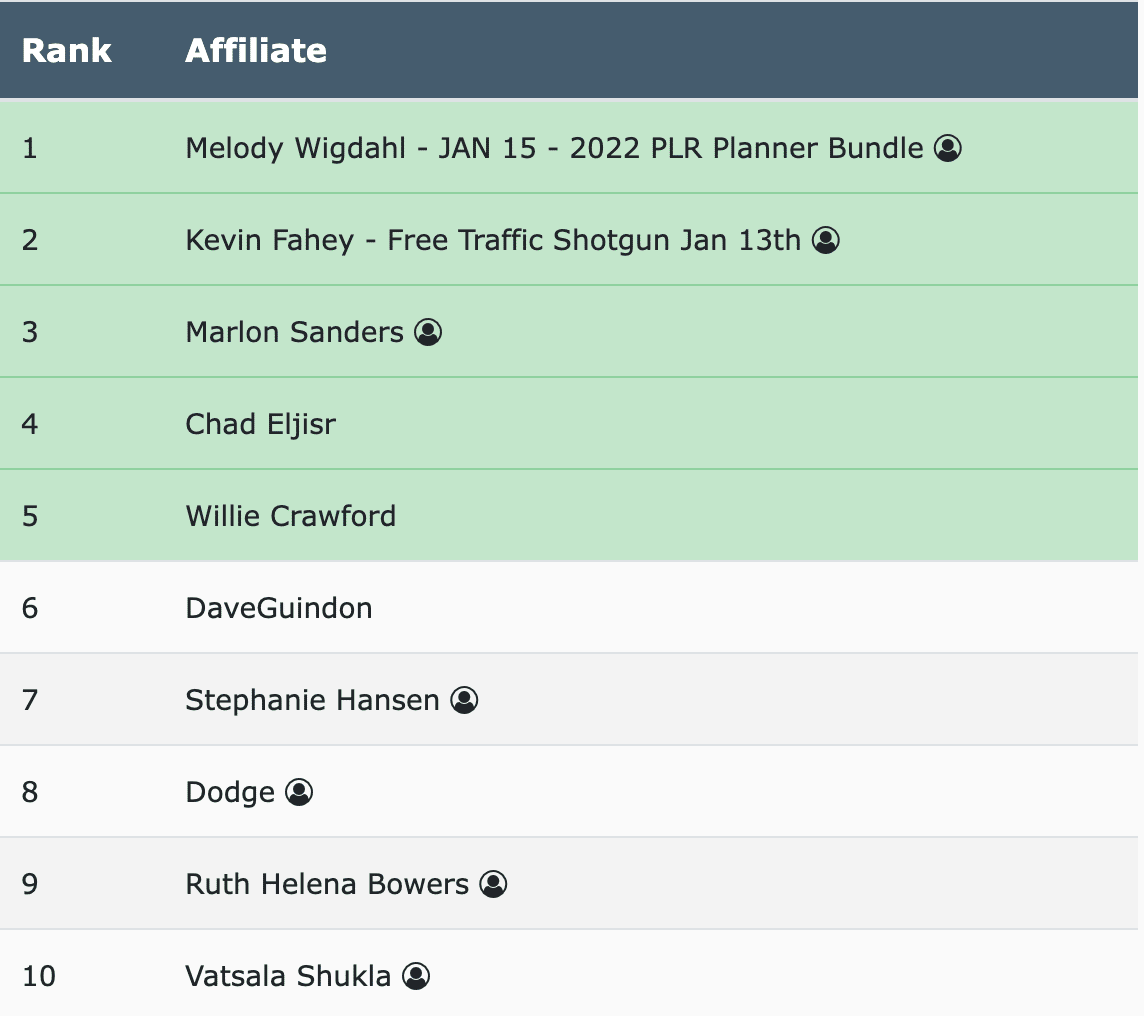Click the Melody Wigdahl PLR Planner Bundle entry
This screenshot has width=1144, height=1016.
pyautogui.click(x=554, y=148)
